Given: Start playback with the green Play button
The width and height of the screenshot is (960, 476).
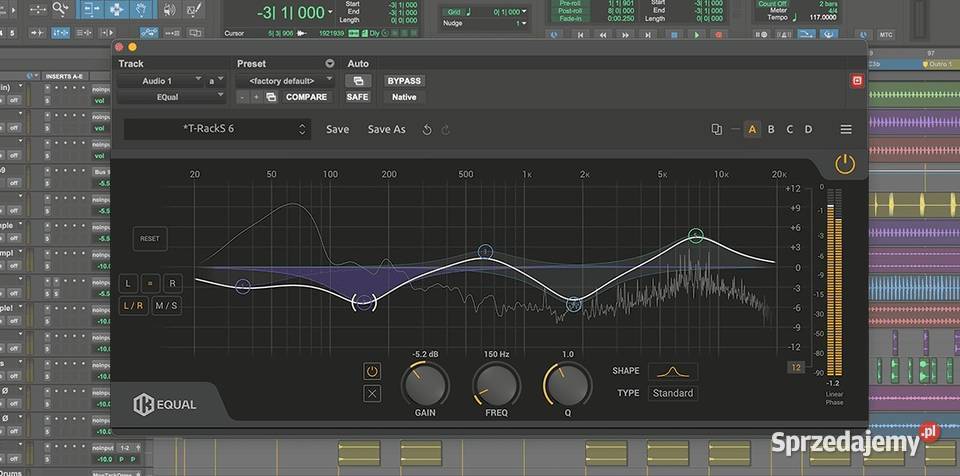Looking at the screenshot, I should 696,35.
